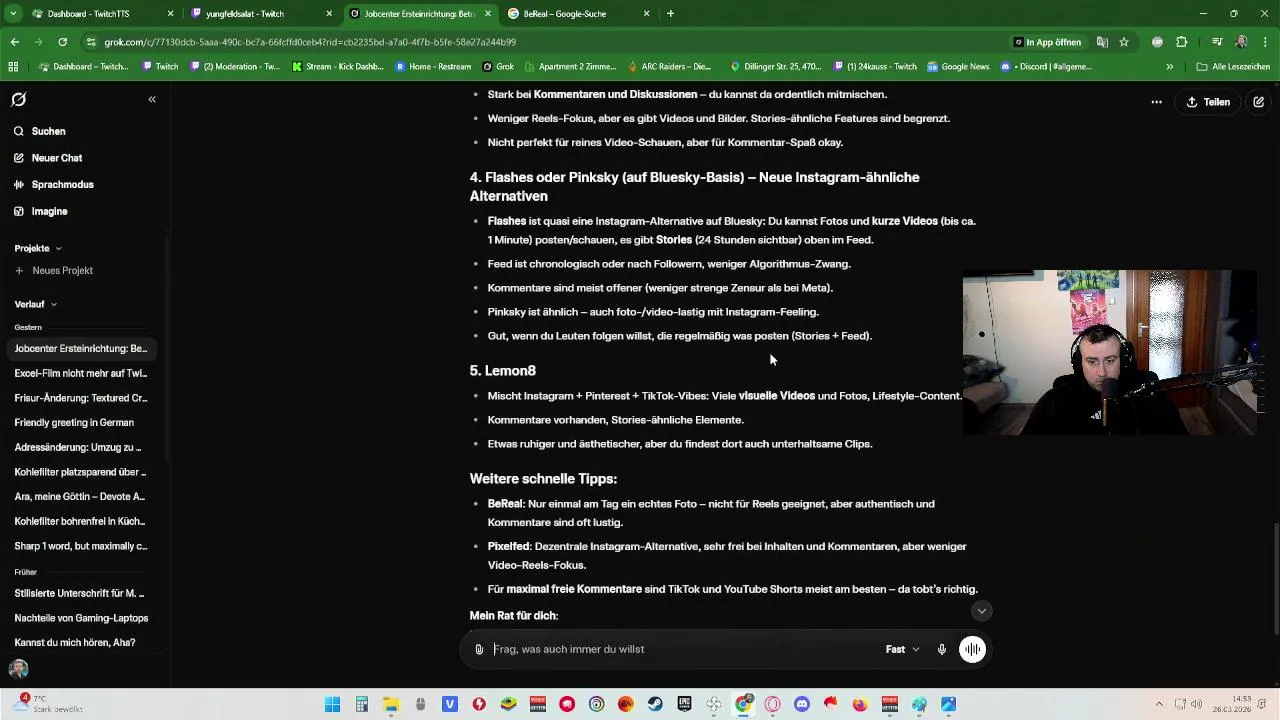The image size is (1280, 720).
Task: Open a new browser tab
Action: (x=670, y=14)
